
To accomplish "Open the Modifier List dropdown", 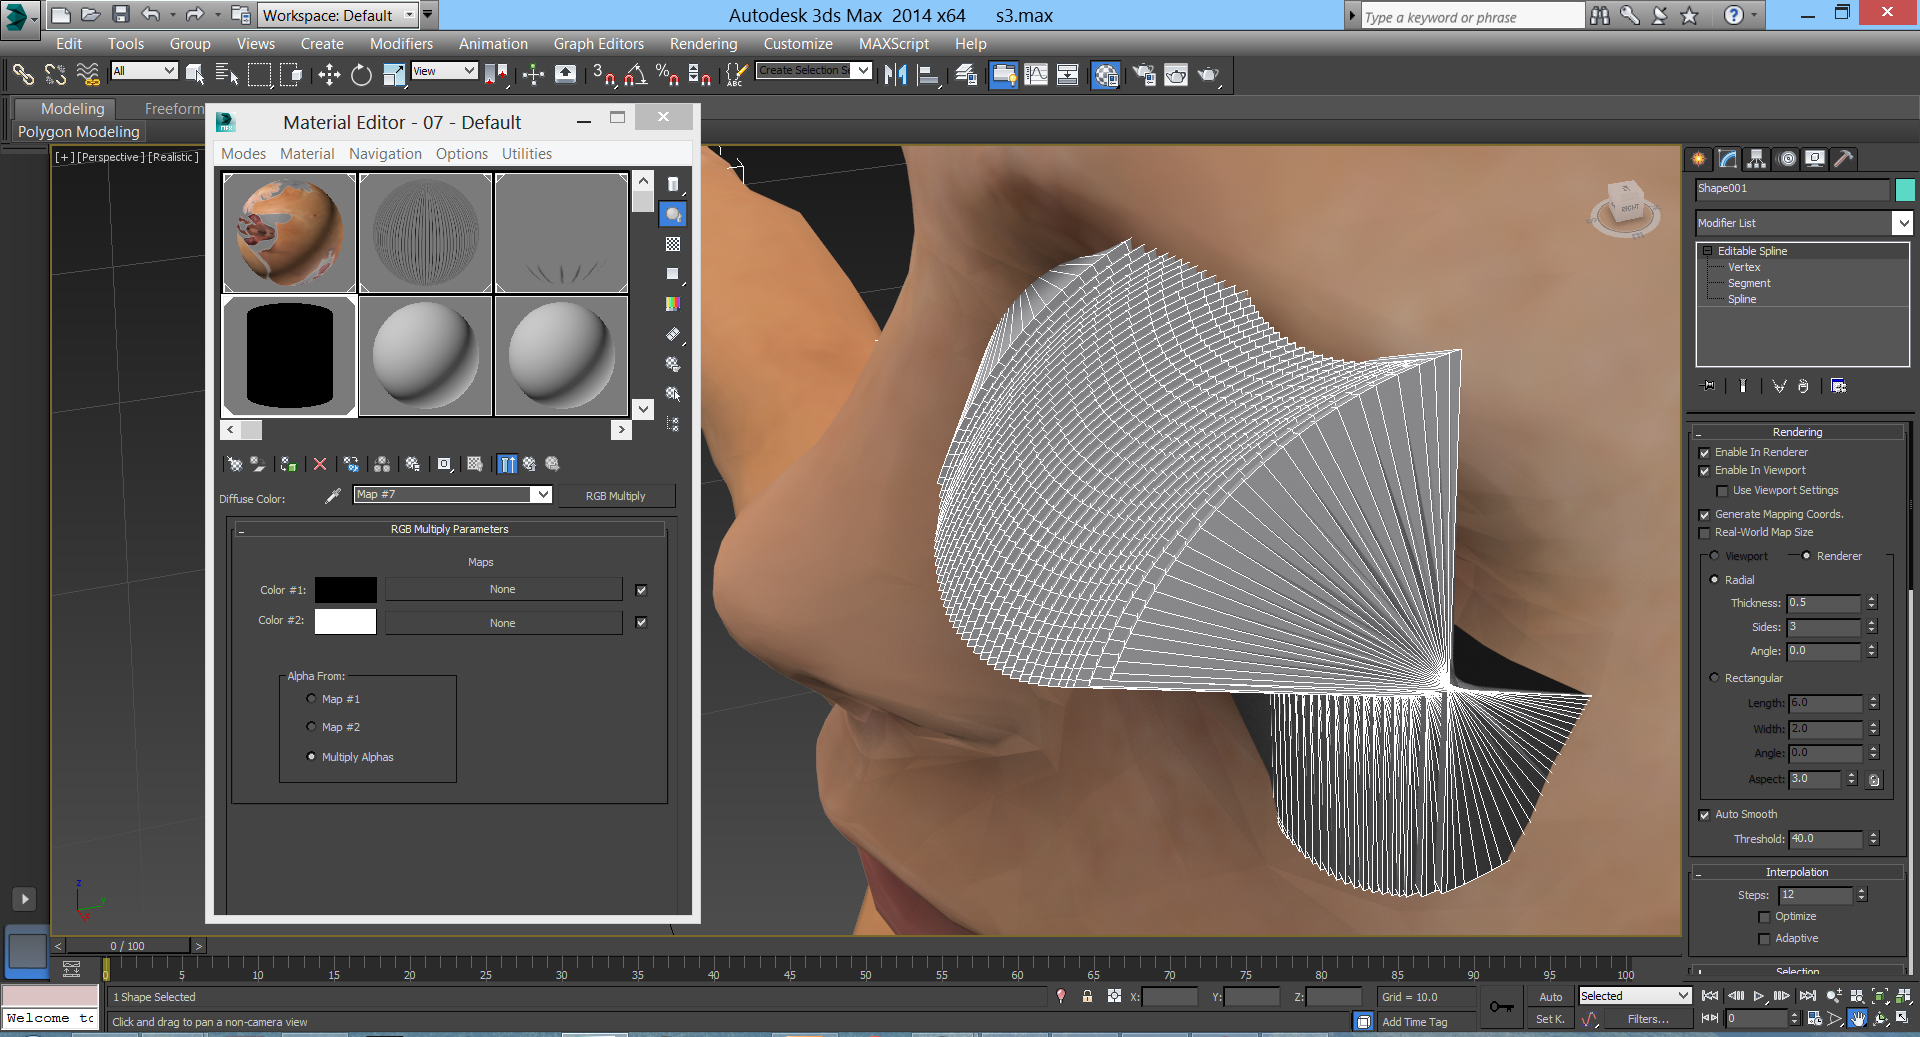I will pos(1902,223).
